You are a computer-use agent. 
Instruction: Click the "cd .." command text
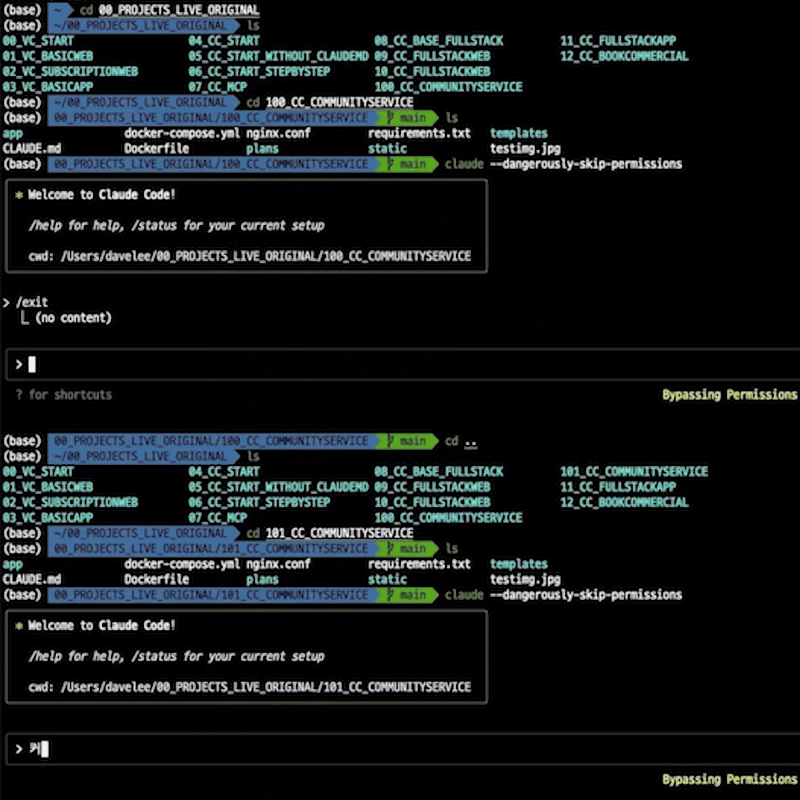461,441
